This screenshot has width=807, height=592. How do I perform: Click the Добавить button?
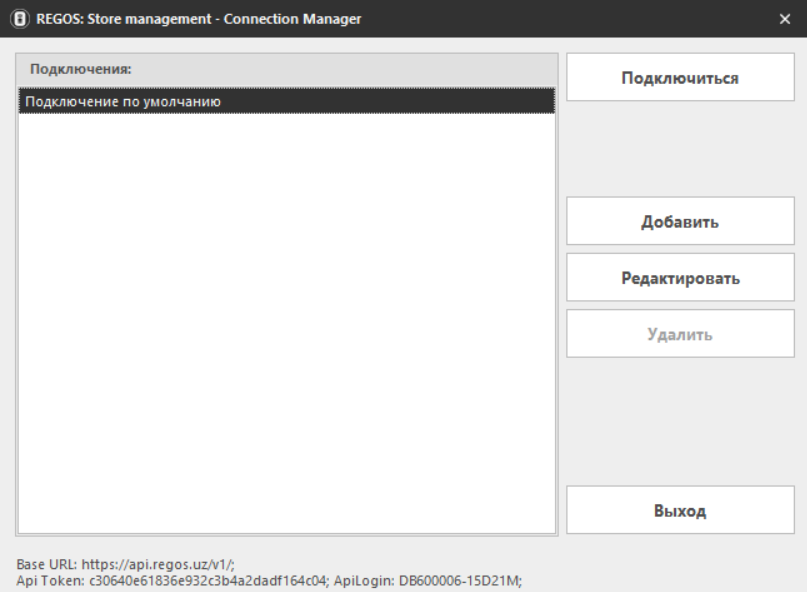coord(680,222)
